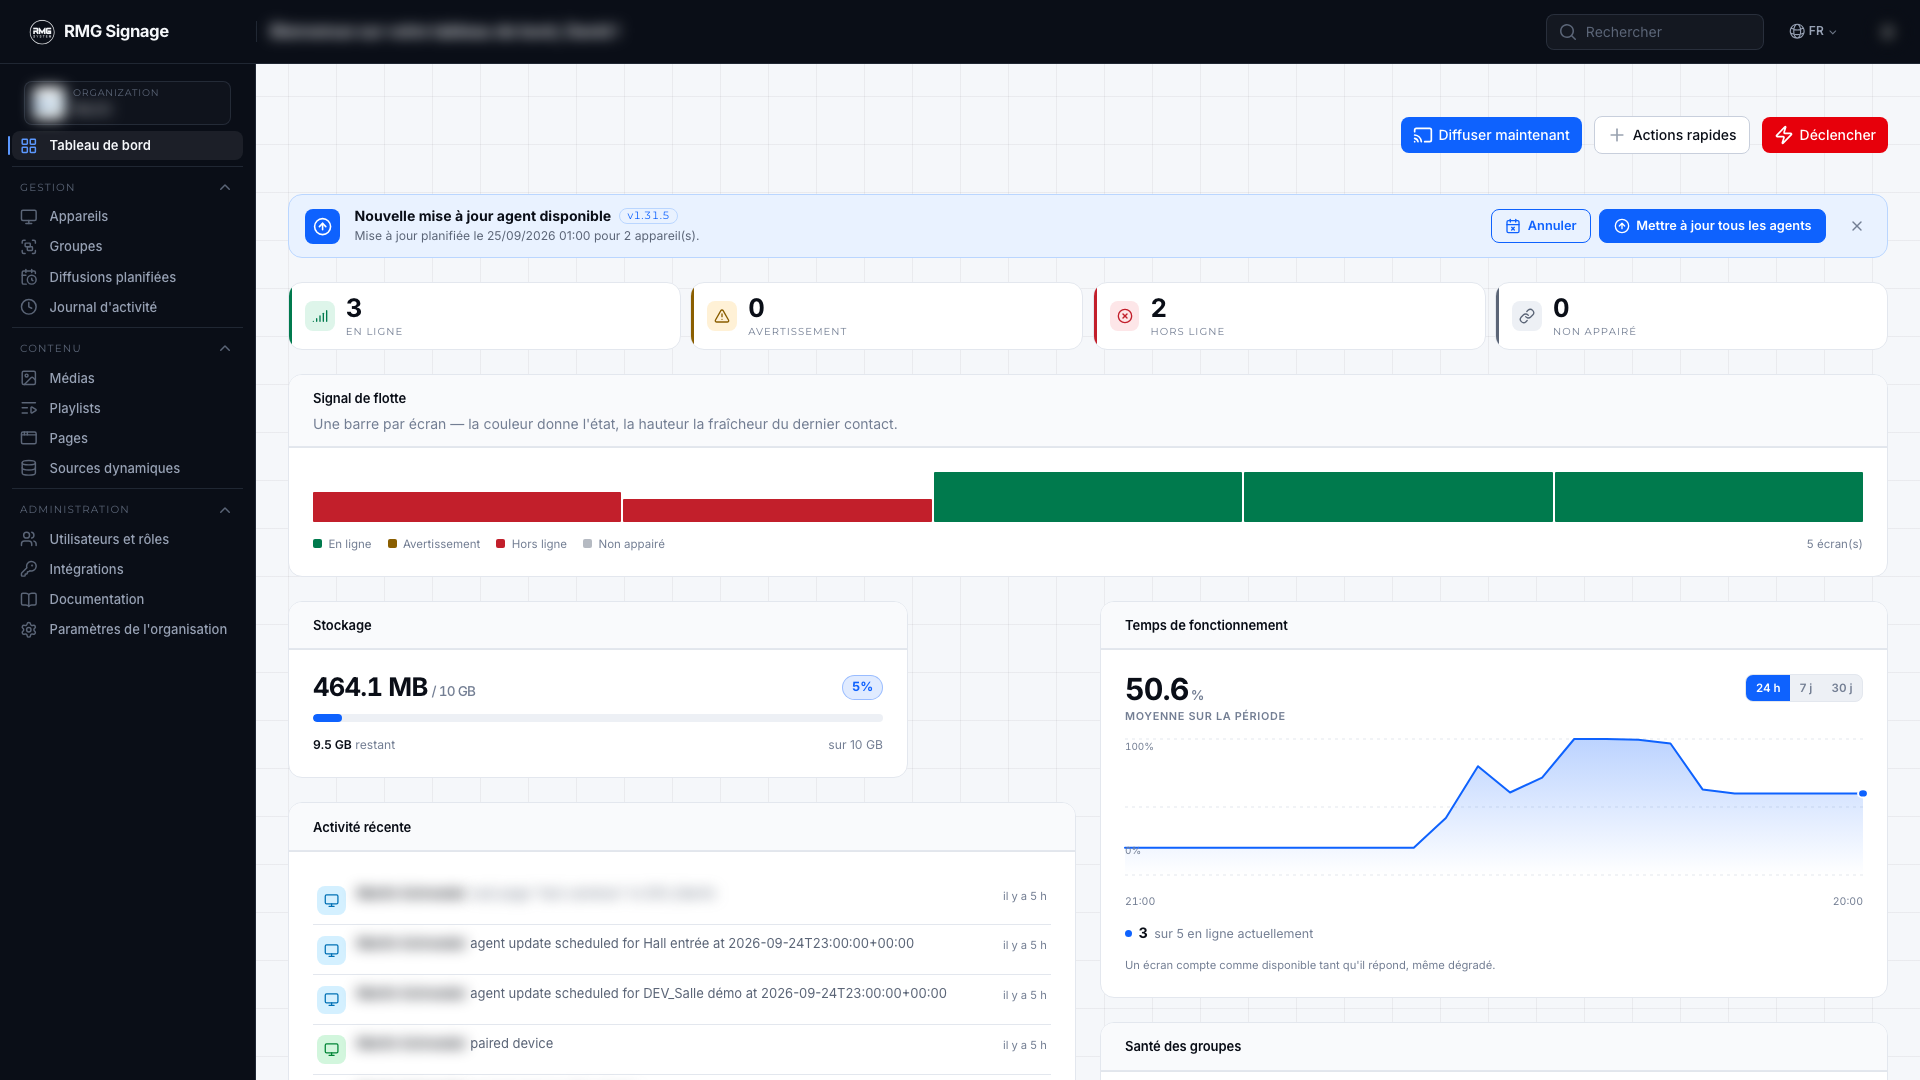1920x1080 pixels.
Task: Open the FR language dropdown
Action: point(1813,32)
